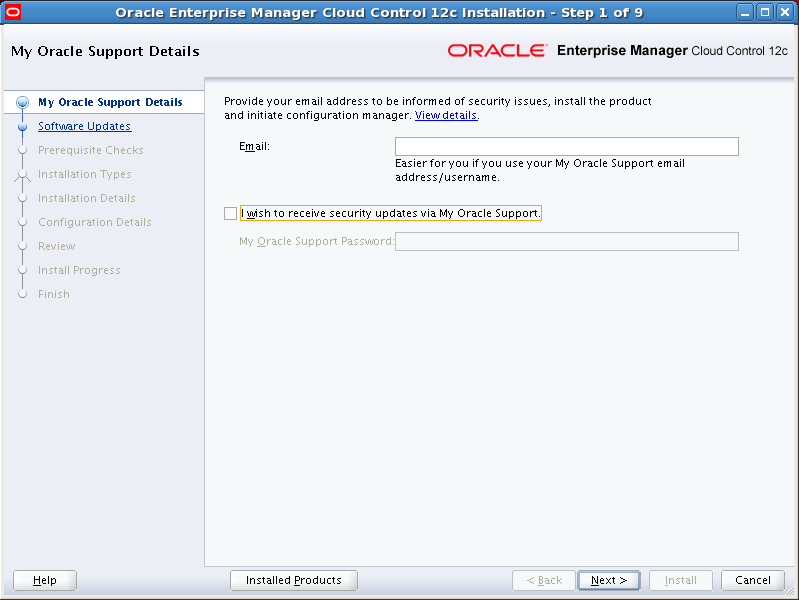The image size is (799, 600).
Task: Focus the Email input field
Action: pos(567,146)
